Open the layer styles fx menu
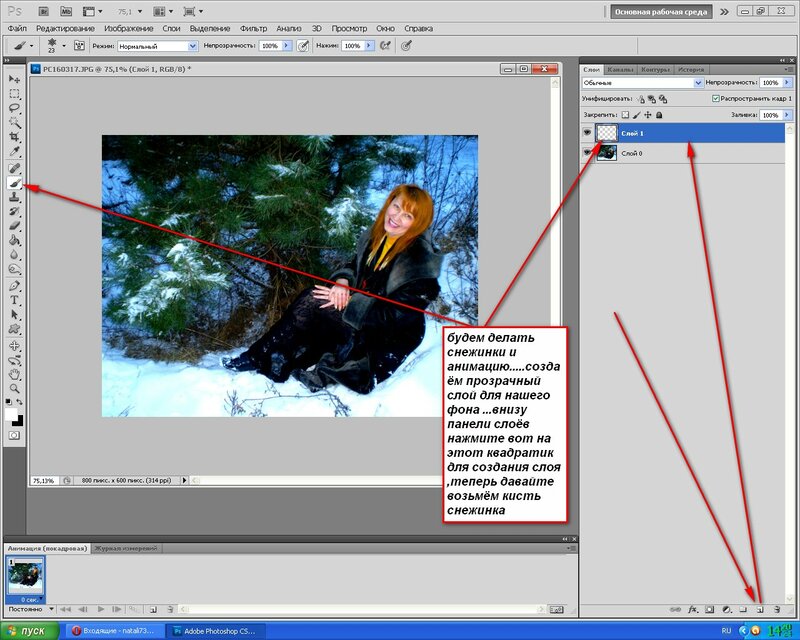The image size is (800, 640). pos(692,608)
